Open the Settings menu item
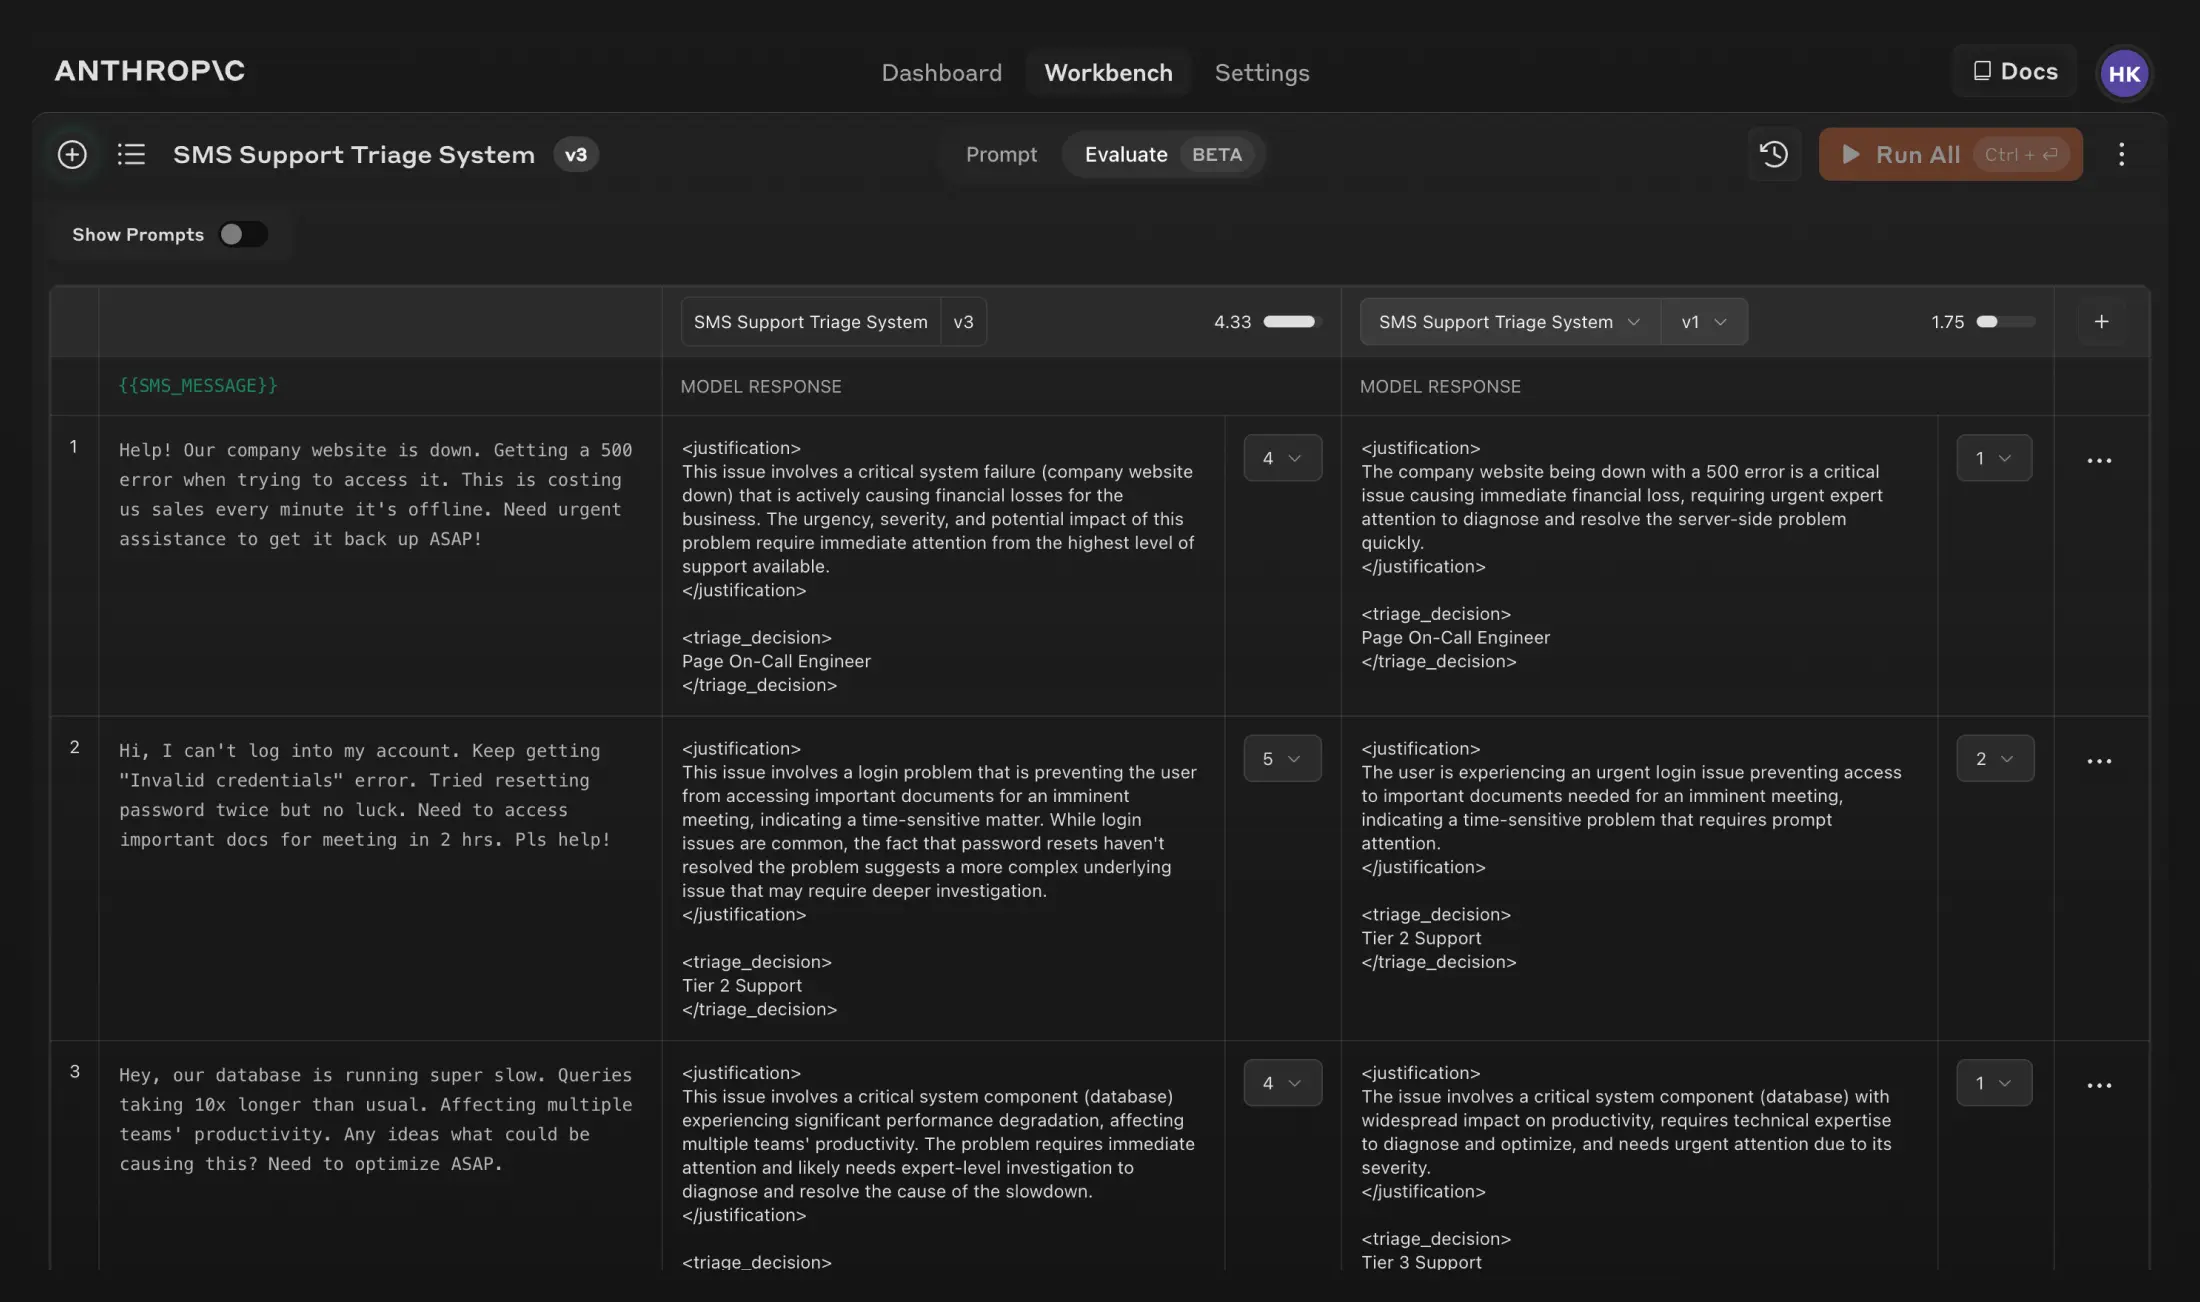Image resolution: width=2200 pixels, height=1302 pixels. click(1262, 72)
